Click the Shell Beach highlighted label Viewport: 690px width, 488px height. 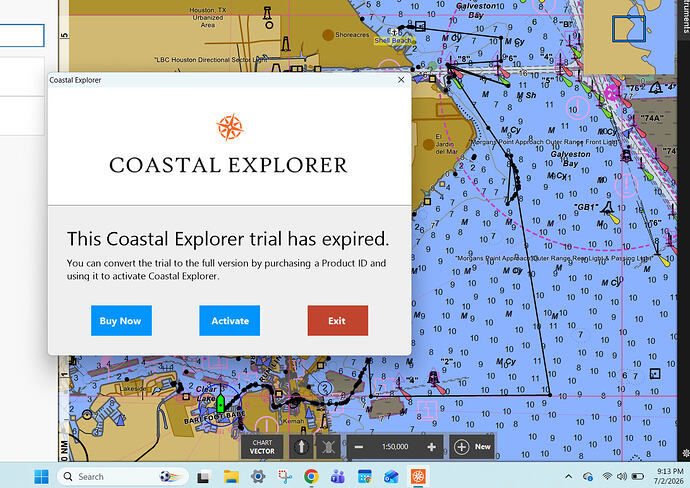(394, 40)
